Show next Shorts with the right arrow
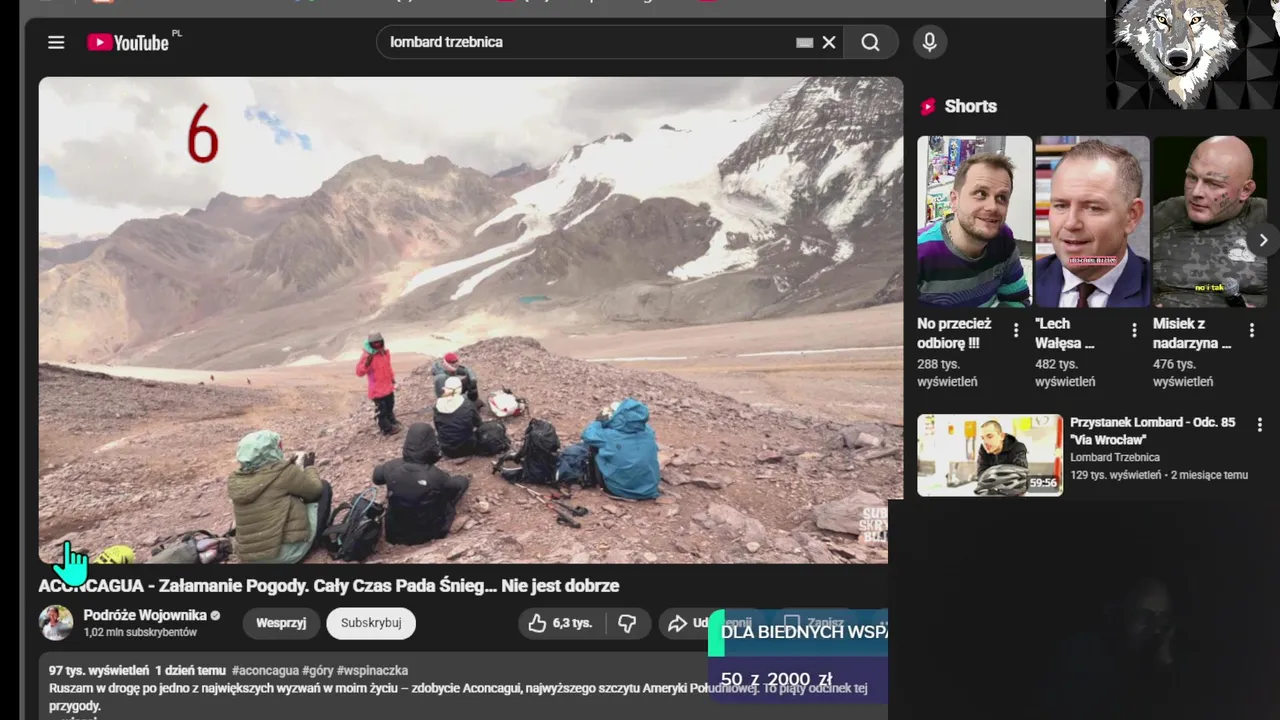1280x720 pixels. pyautogui.click(x=1263, y=240)
